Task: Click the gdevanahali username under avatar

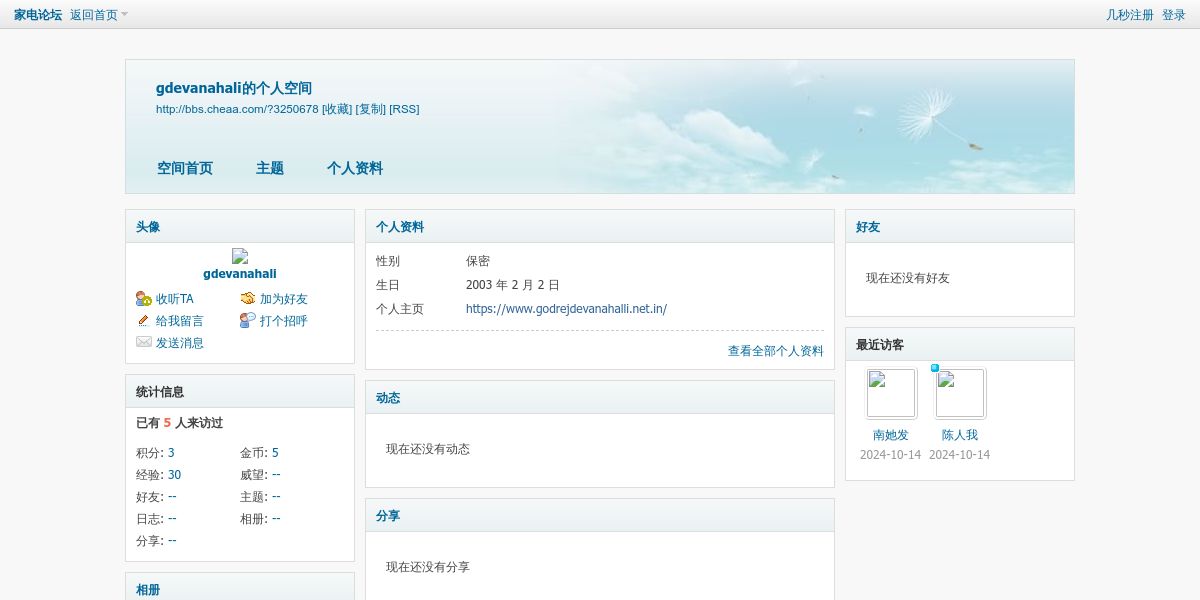Action: [240, 274]
